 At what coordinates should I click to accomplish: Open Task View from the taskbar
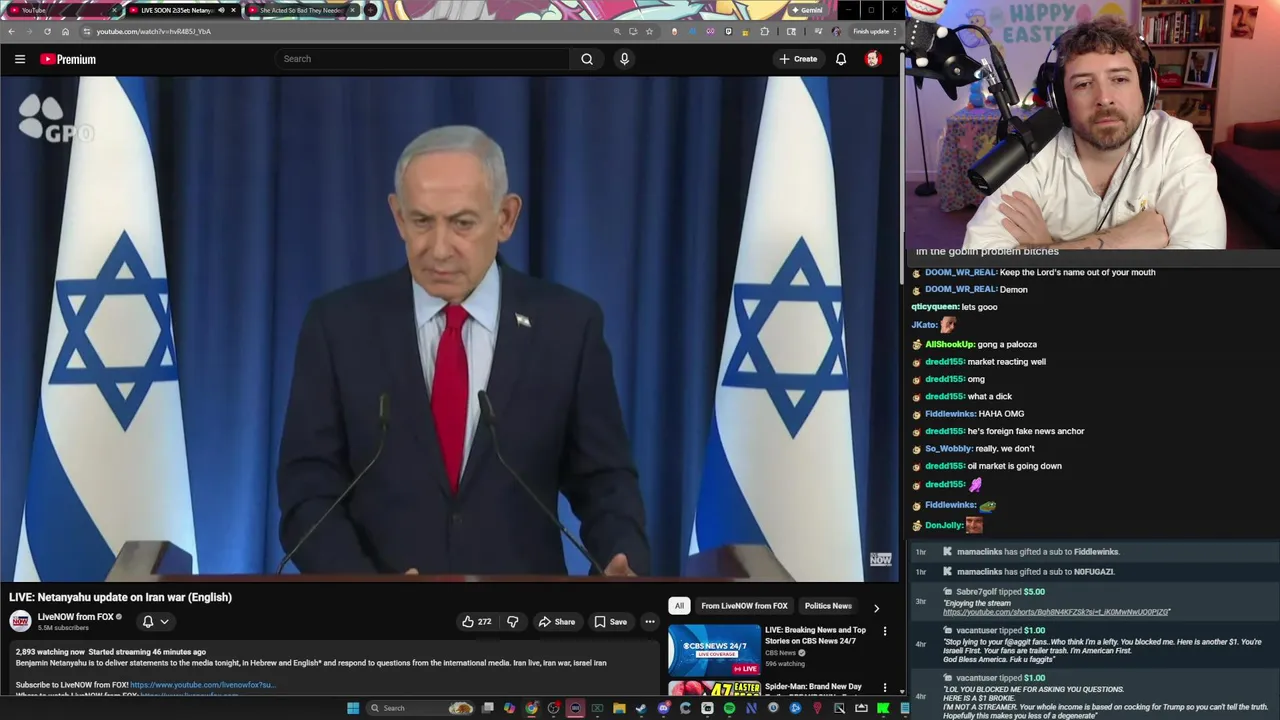tap(488, 708)
